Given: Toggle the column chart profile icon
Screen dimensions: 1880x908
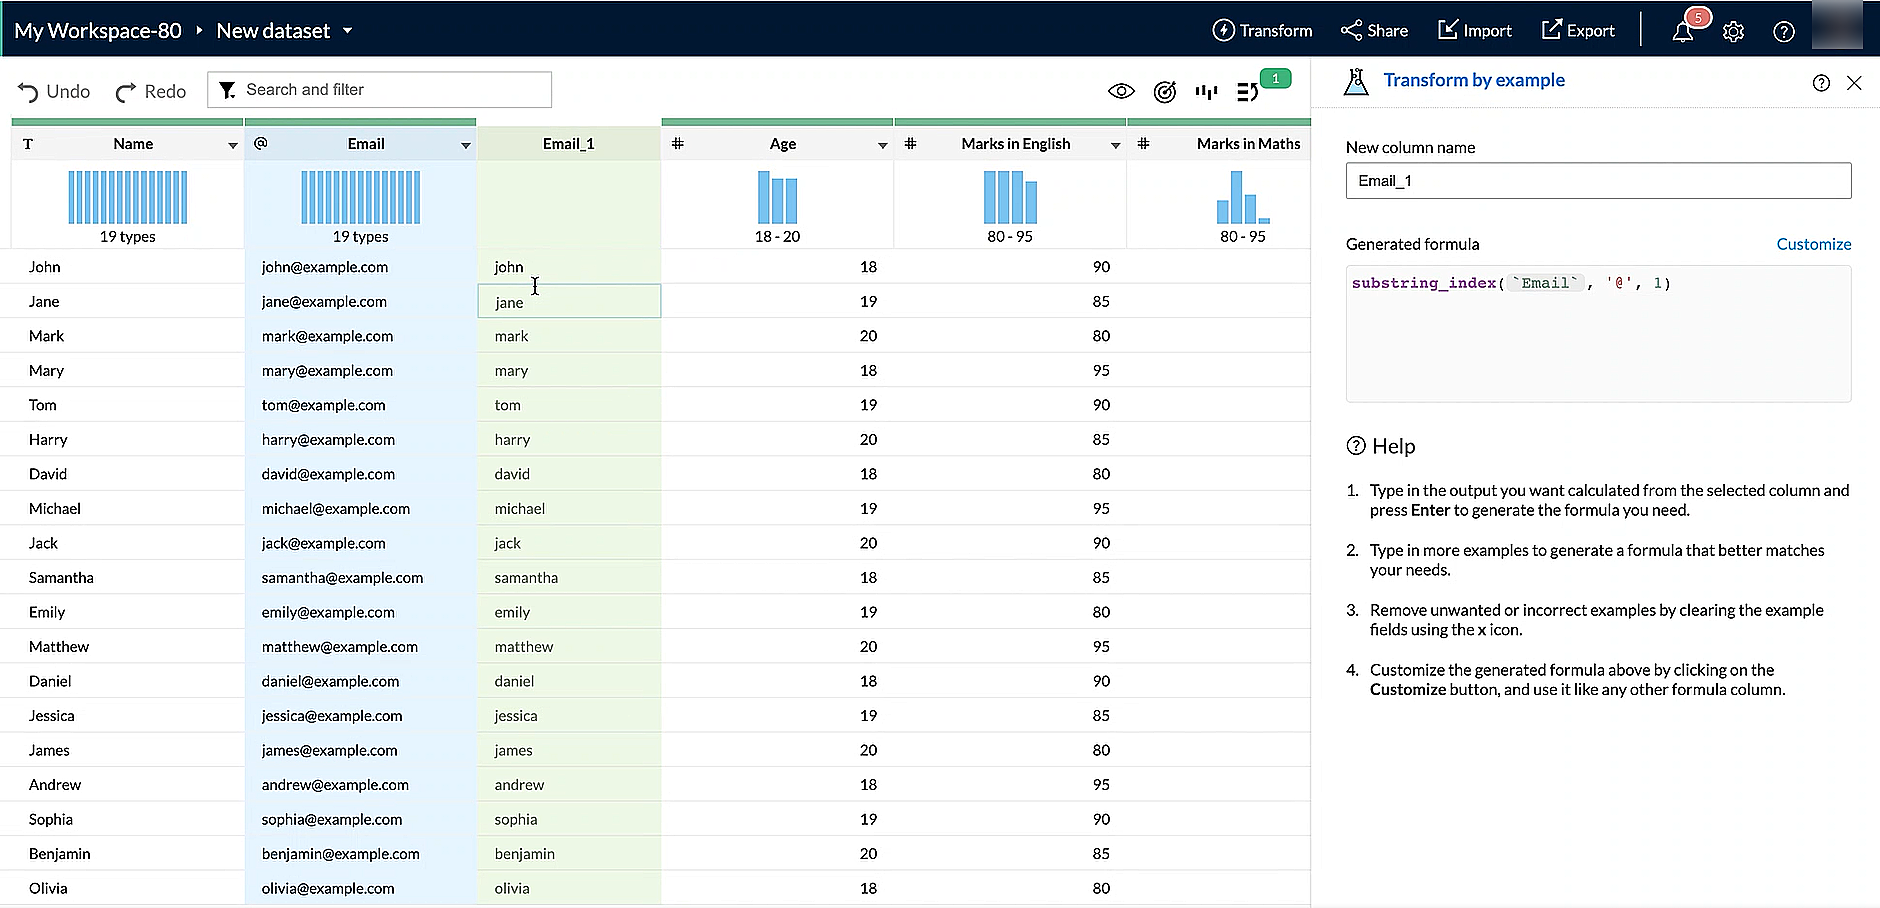Looking at the screenshot, I should point(1206,92).
